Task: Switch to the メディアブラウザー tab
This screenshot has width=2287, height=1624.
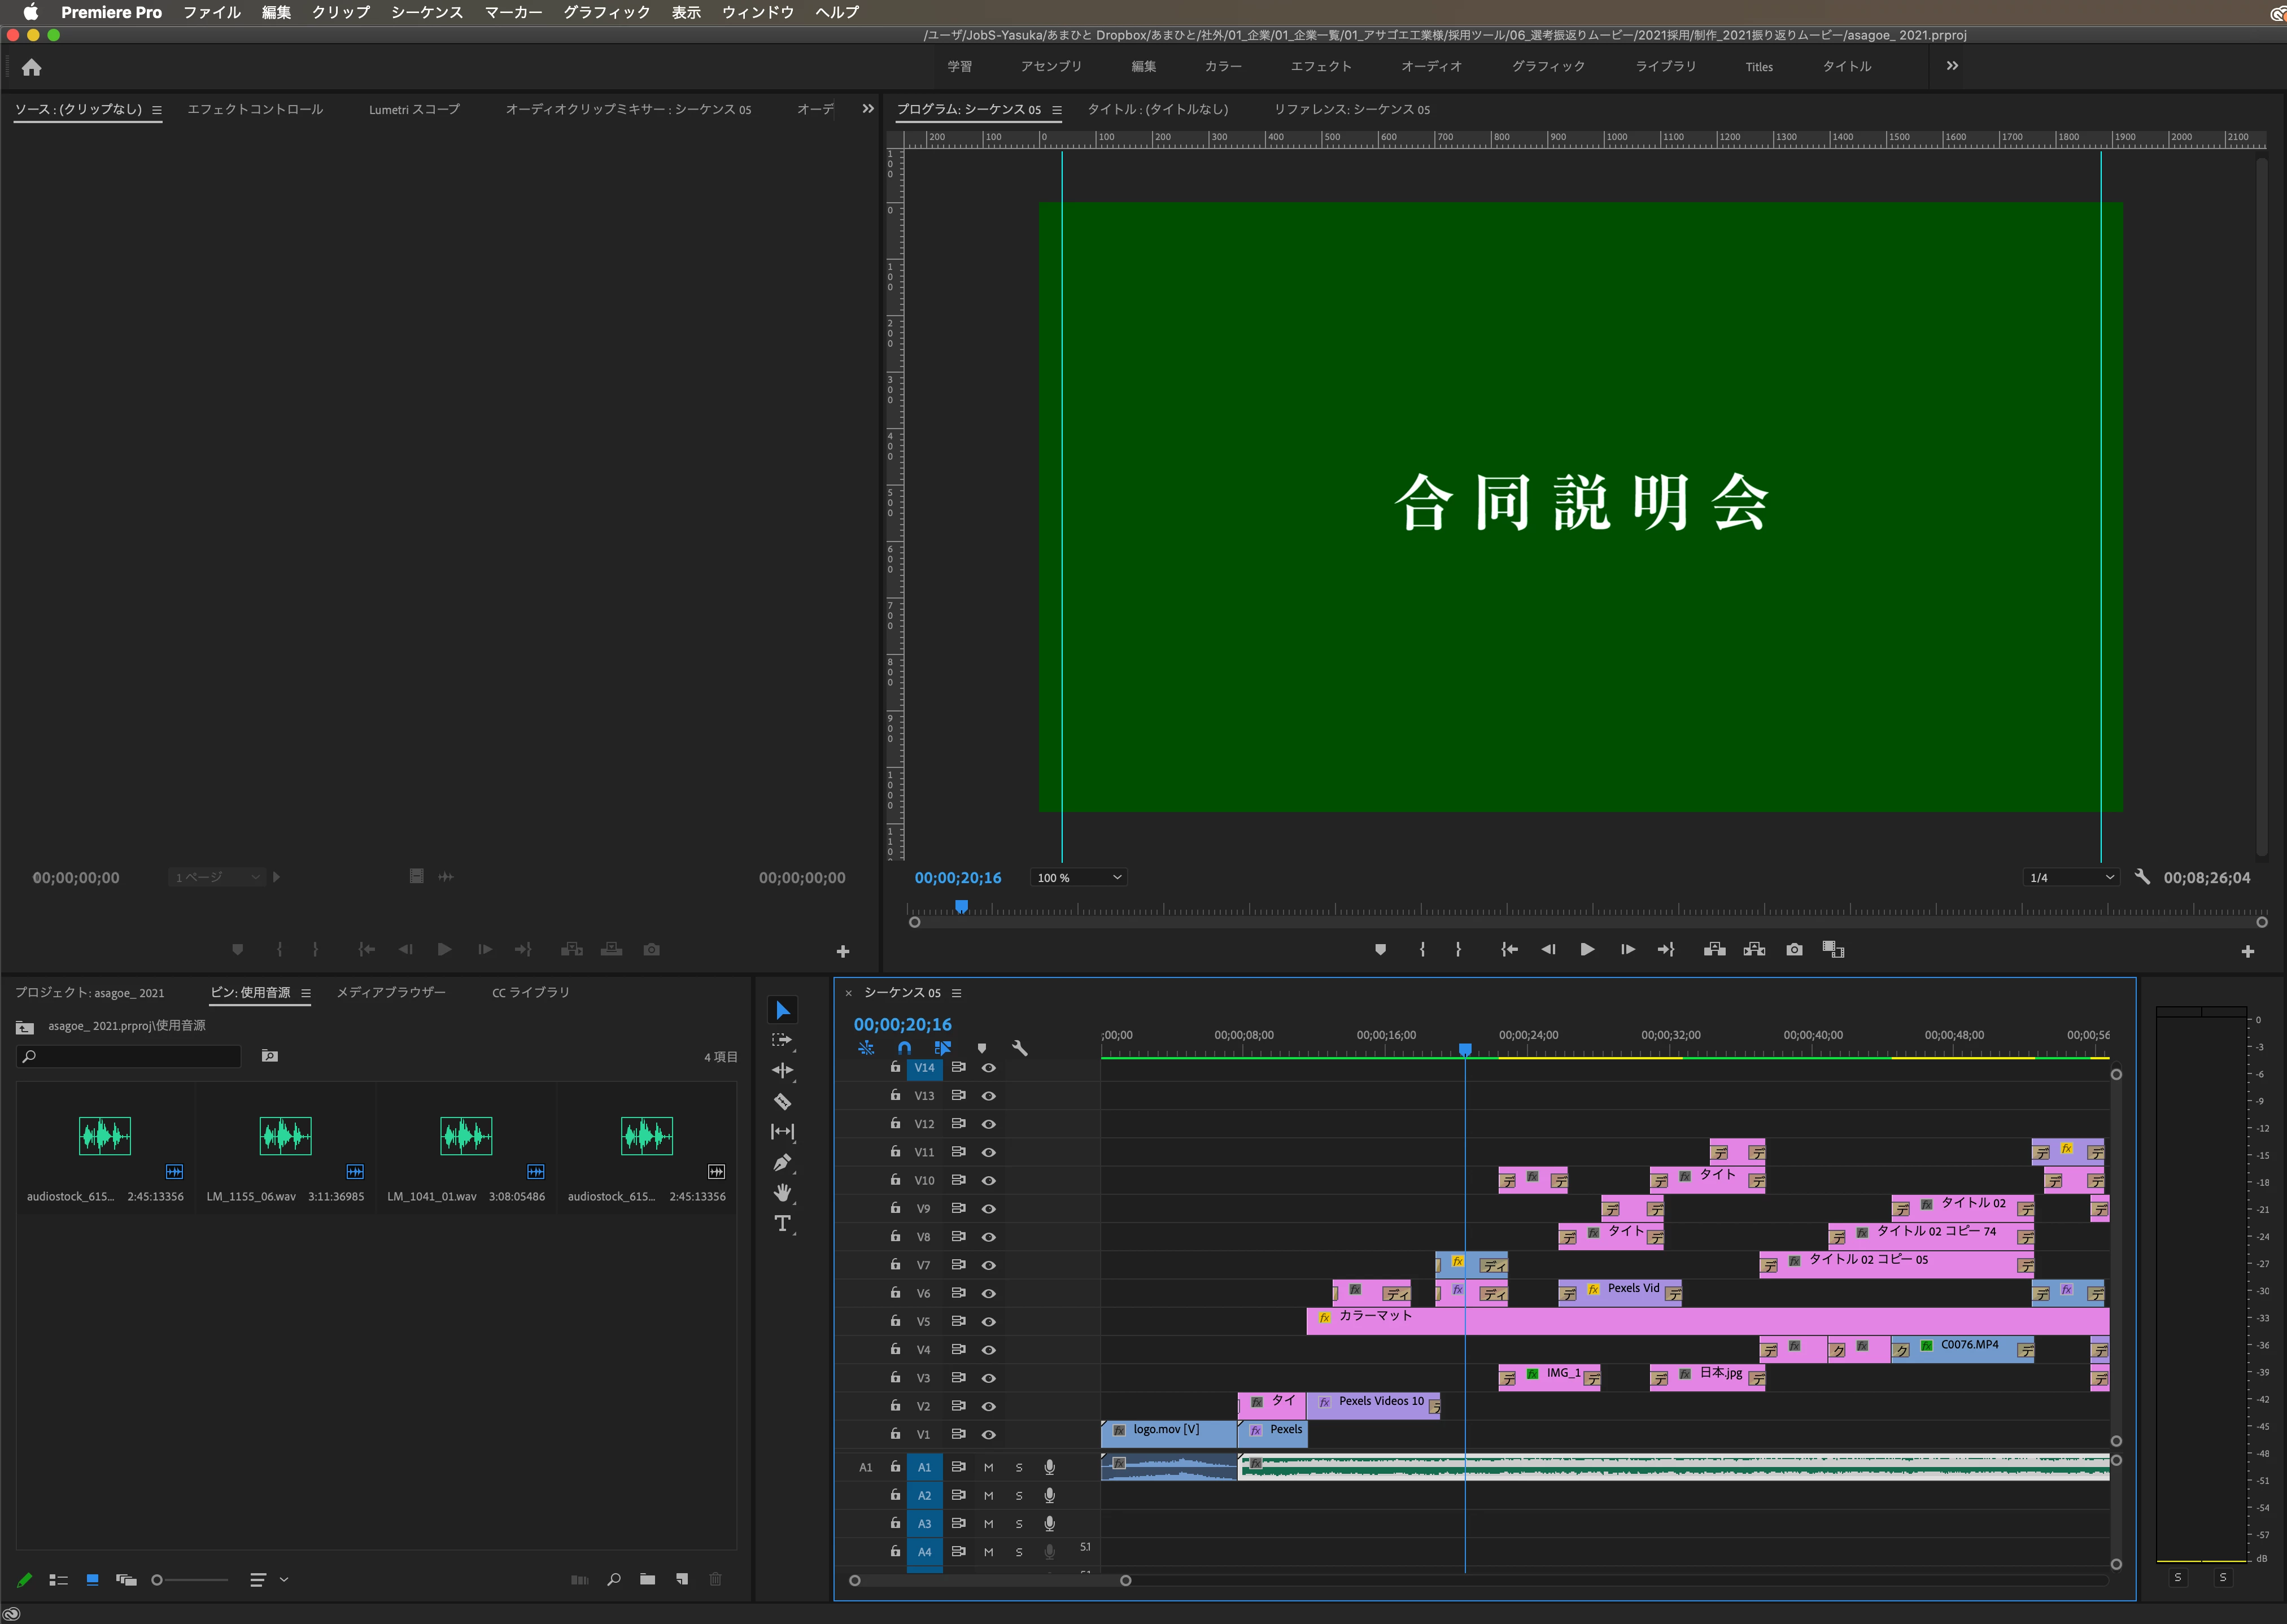Action: coord(391,992)
